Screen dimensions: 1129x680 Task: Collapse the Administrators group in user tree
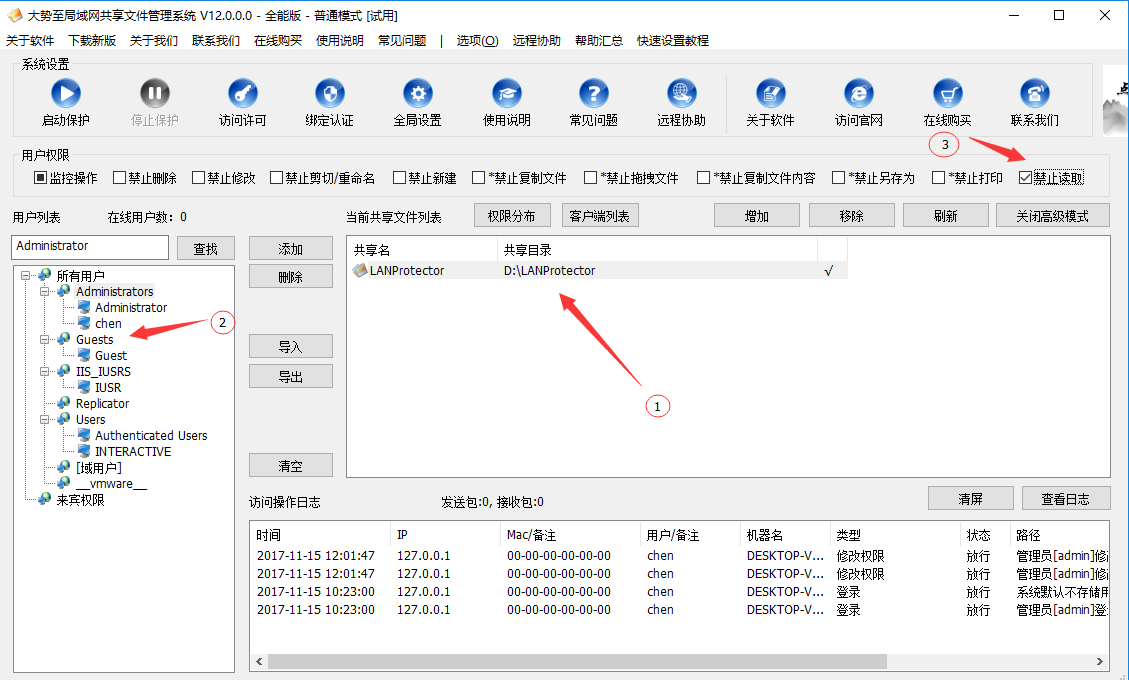click(45, 291)
